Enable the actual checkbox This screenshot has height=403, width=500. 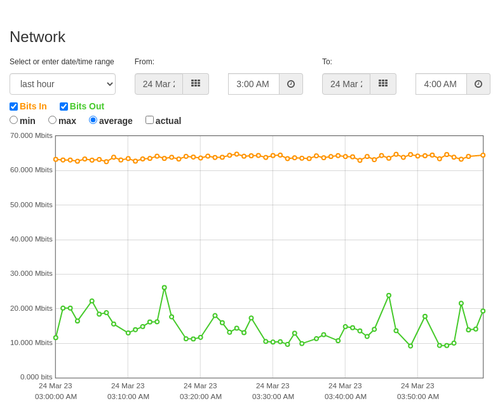click(x=150, y=120)
